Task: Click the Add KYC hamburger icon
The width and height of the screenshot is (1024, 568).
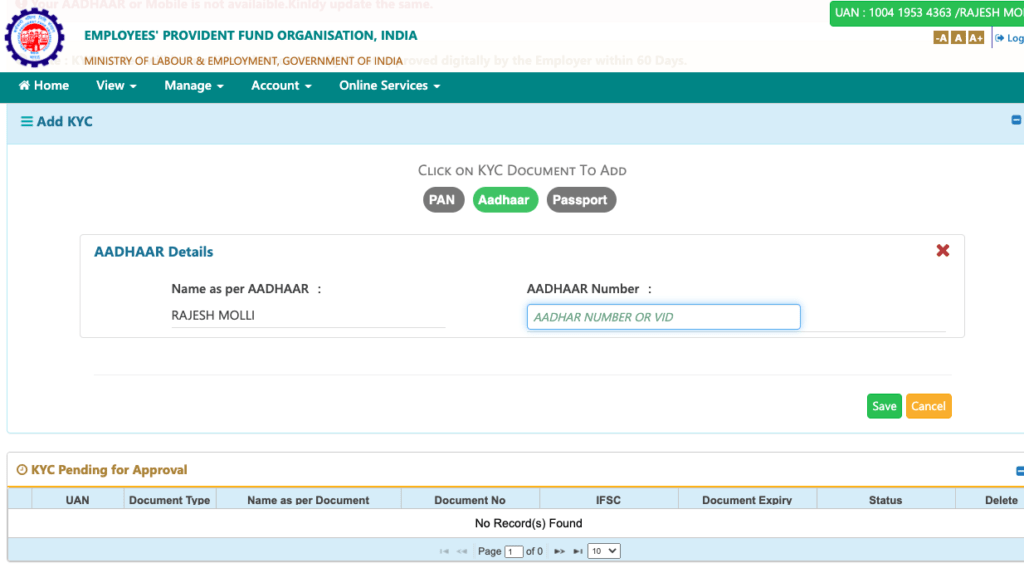Action: [x=26, y=121]
